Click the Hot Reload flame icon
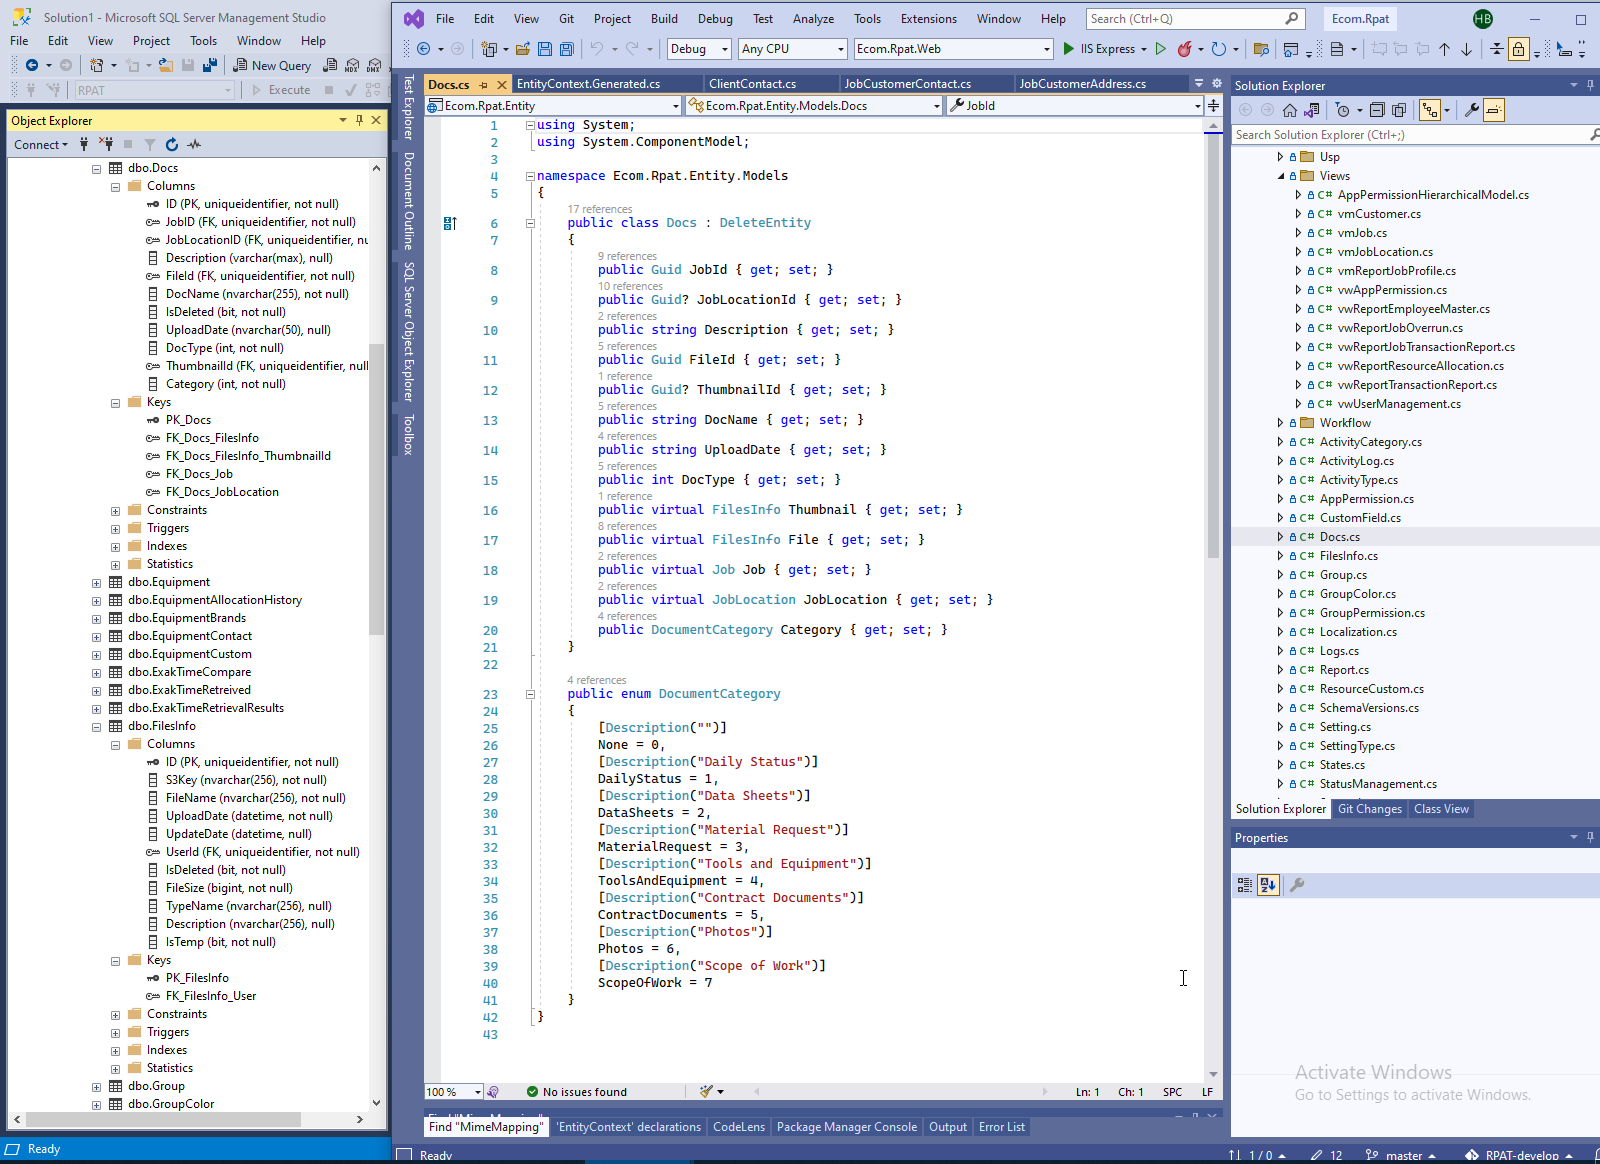 click(1184, 49)
